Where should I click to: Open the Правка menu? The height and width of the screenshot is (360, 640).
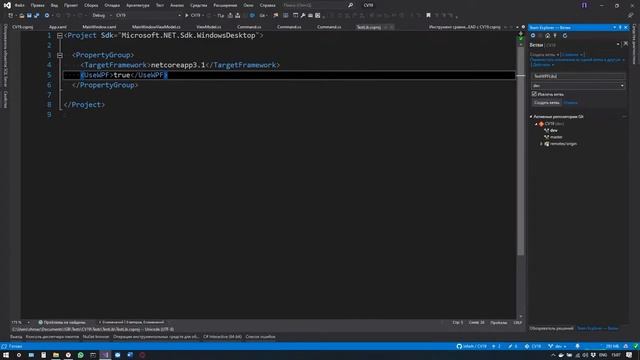[x=37, y=5]
